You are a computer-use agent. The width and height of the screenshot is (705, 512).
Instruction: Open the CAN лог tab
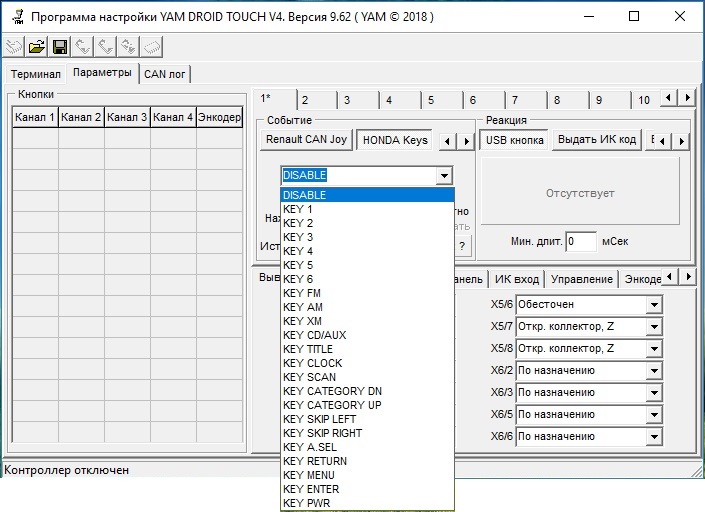point(164,74)
